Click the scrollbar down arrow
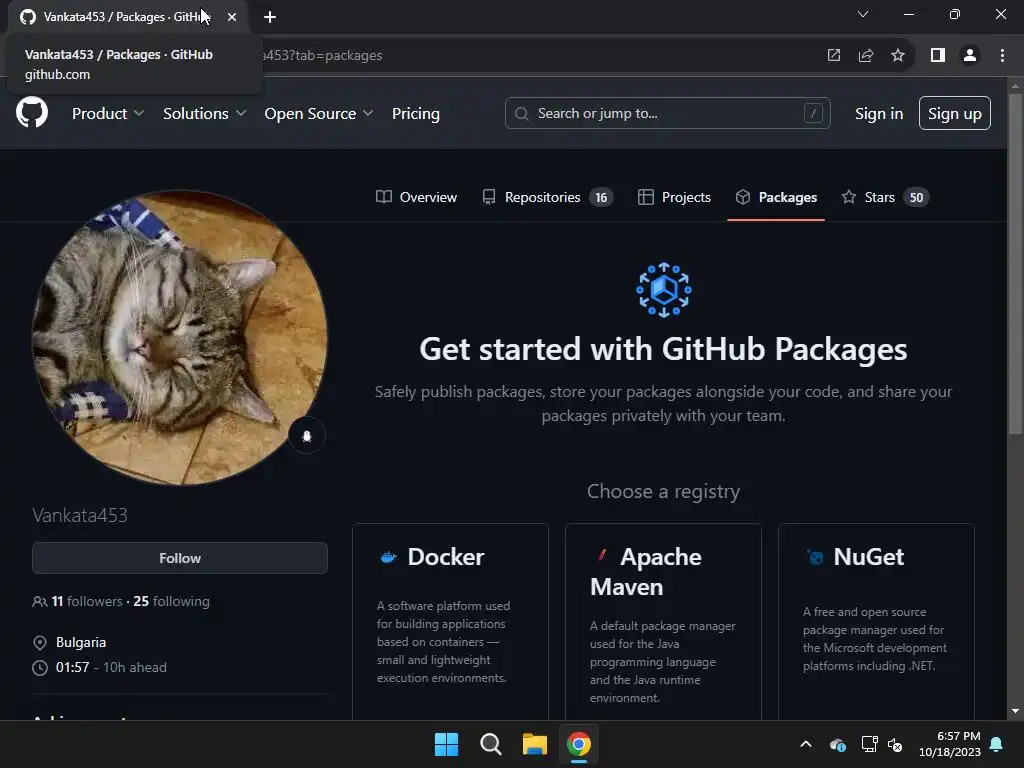The image size is (1024, 768). click(x=1015, y=711)
